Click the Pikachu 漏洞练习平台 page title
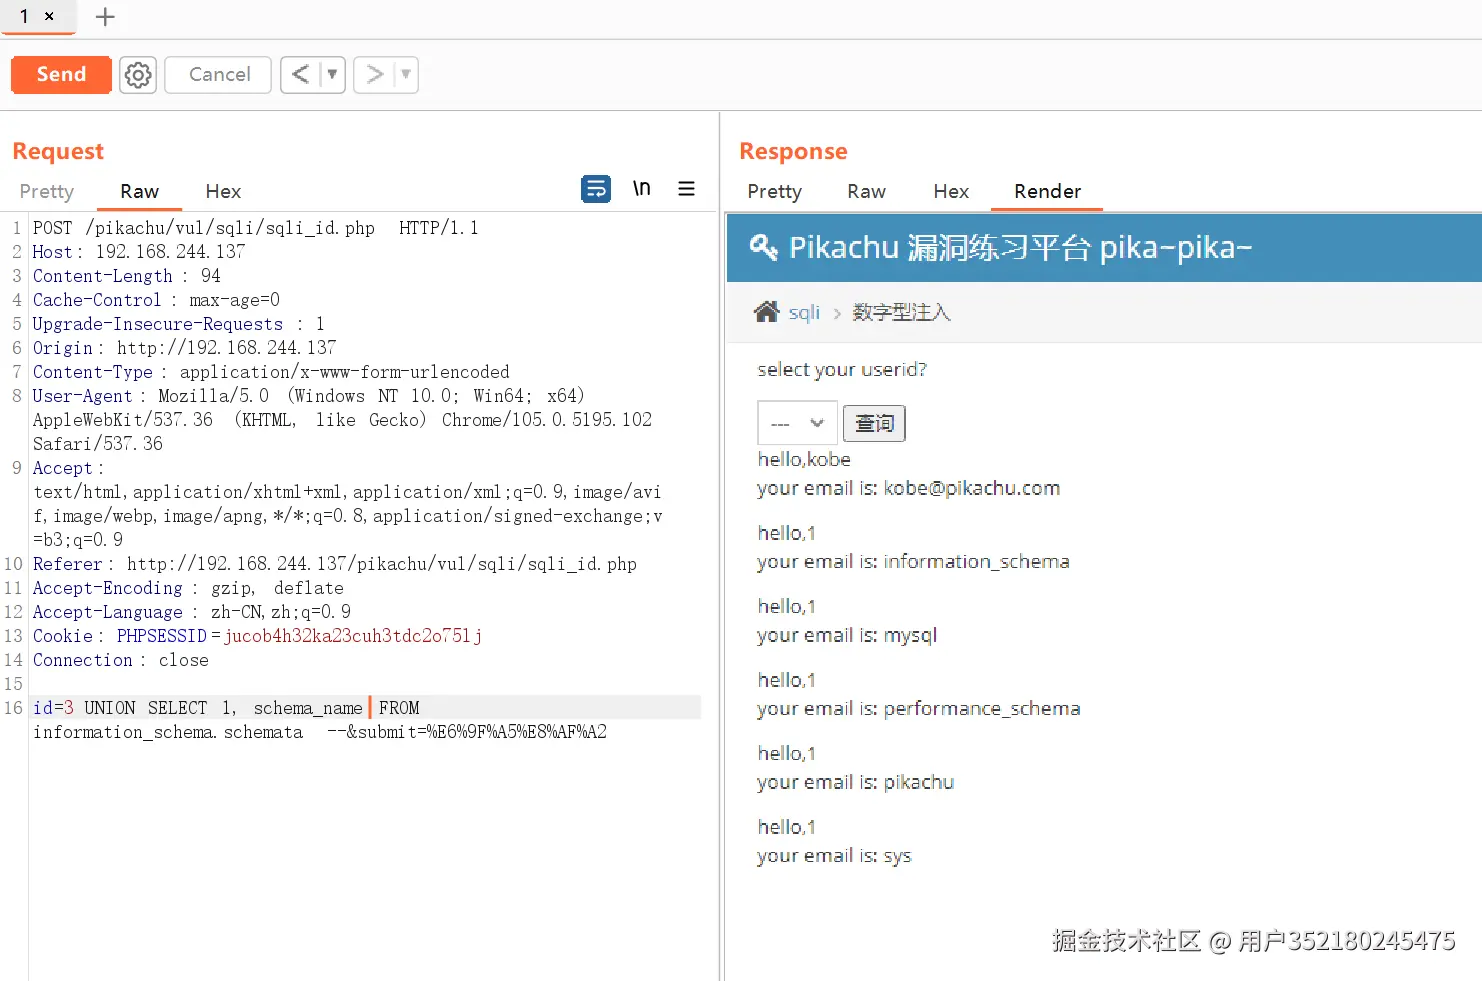1482x981 pixels. coord(1020,247)
